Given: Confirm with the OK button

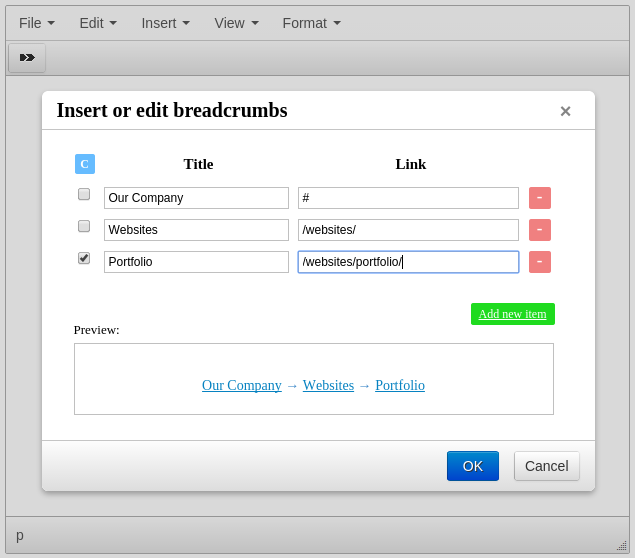Looking at the screenshot, I should tap(472, 466).
